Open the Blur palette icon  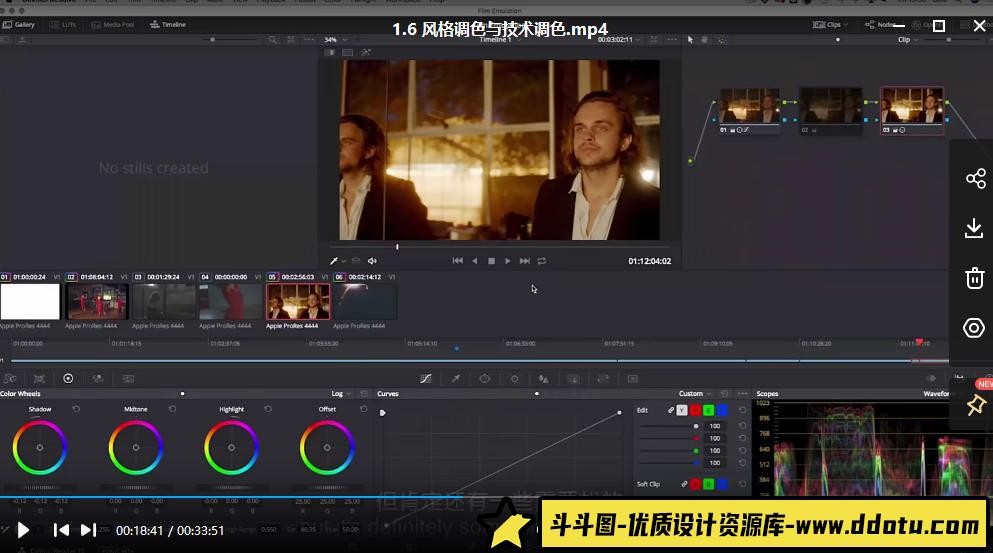click(x=543, y=379)
